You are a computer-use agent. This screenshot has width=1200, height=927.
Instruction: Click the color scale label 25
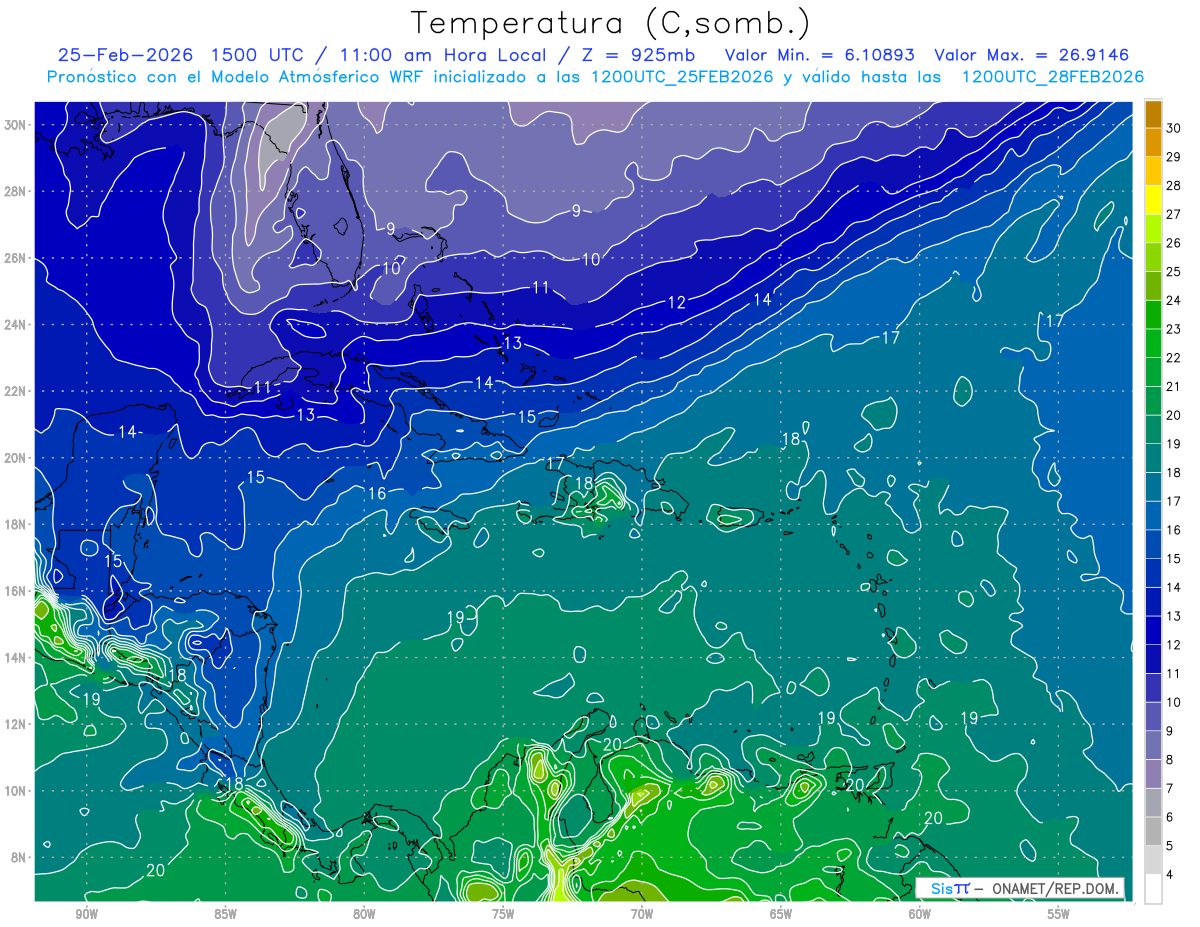1174,271
